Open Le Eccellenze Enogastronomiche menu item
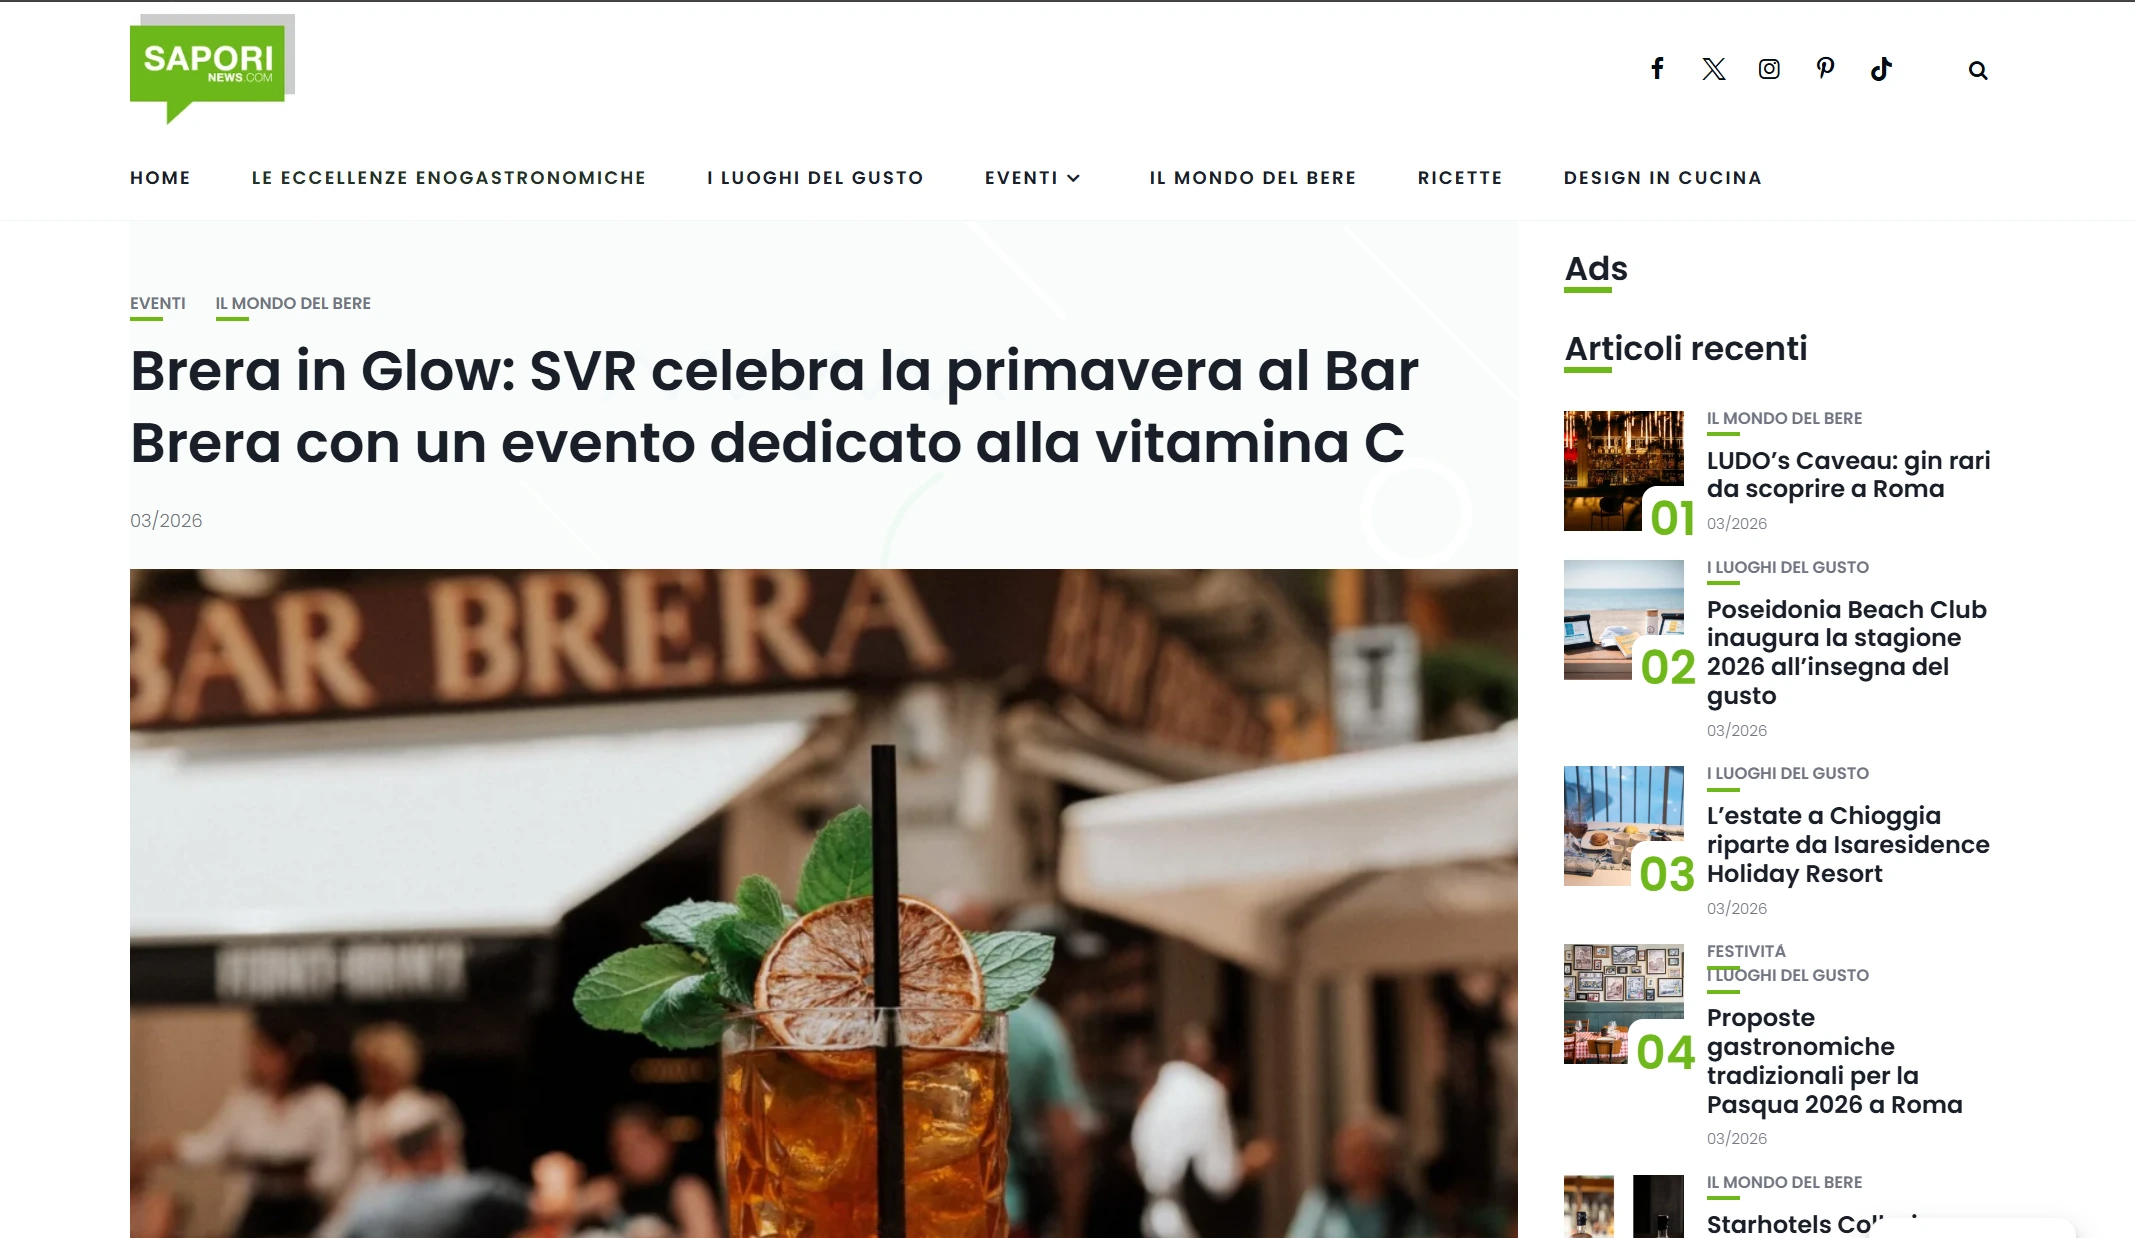 pyautogui.click(x=449, y=178)
